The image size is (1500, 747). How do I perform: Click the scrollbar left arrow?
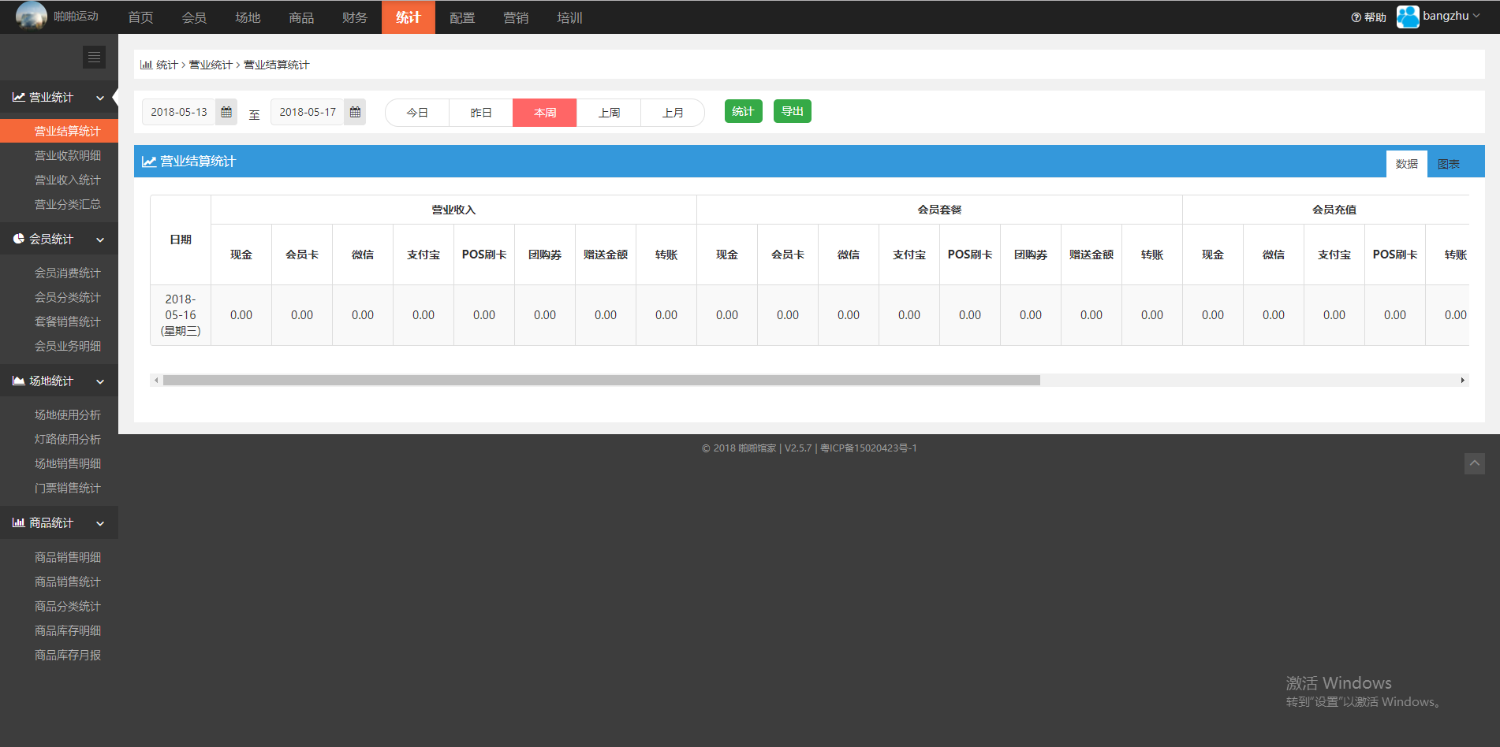click(156, 380)
